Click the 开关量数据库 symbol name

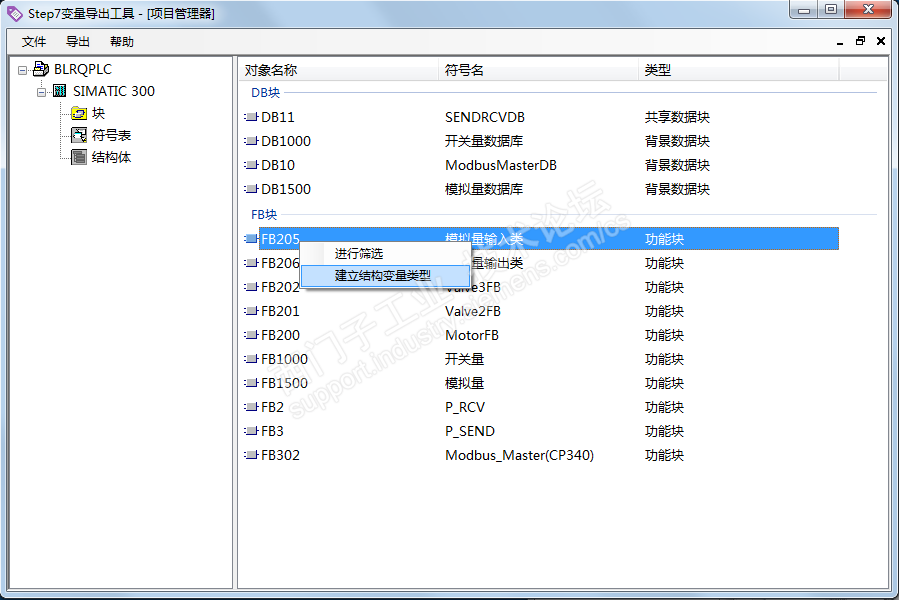(484, 142)
